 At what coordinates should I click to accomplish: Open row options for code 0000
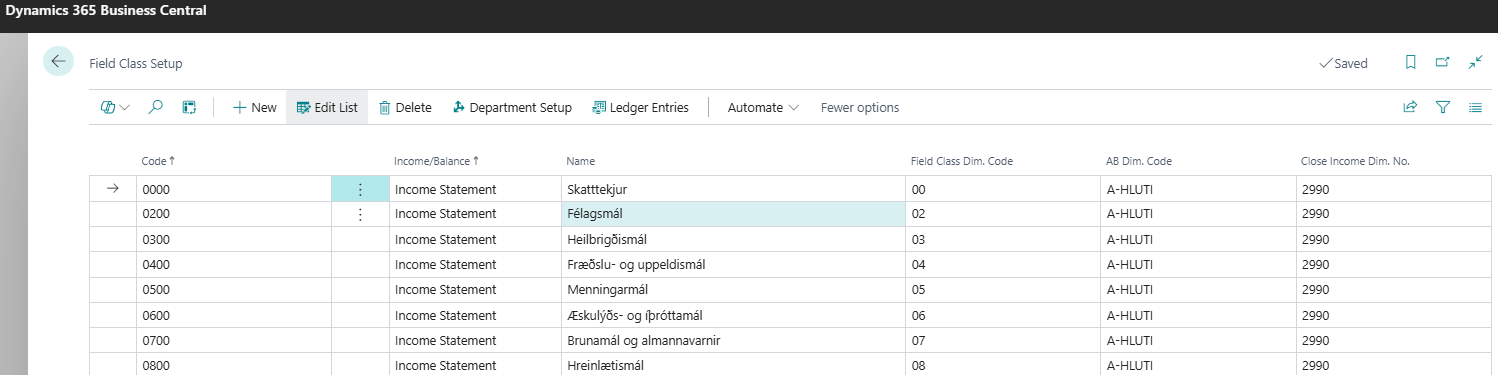(x=360, y=189)
